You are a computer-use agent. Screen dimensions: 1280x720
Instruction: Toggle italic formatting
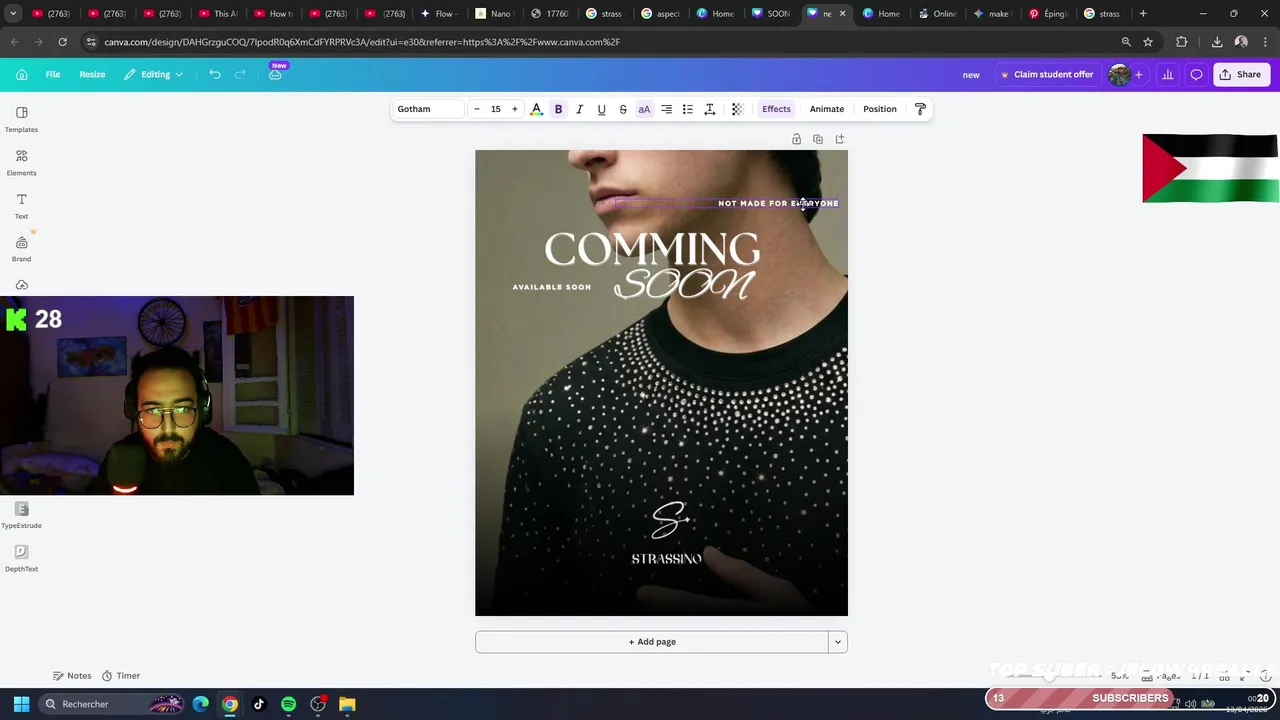click(579, 109)
